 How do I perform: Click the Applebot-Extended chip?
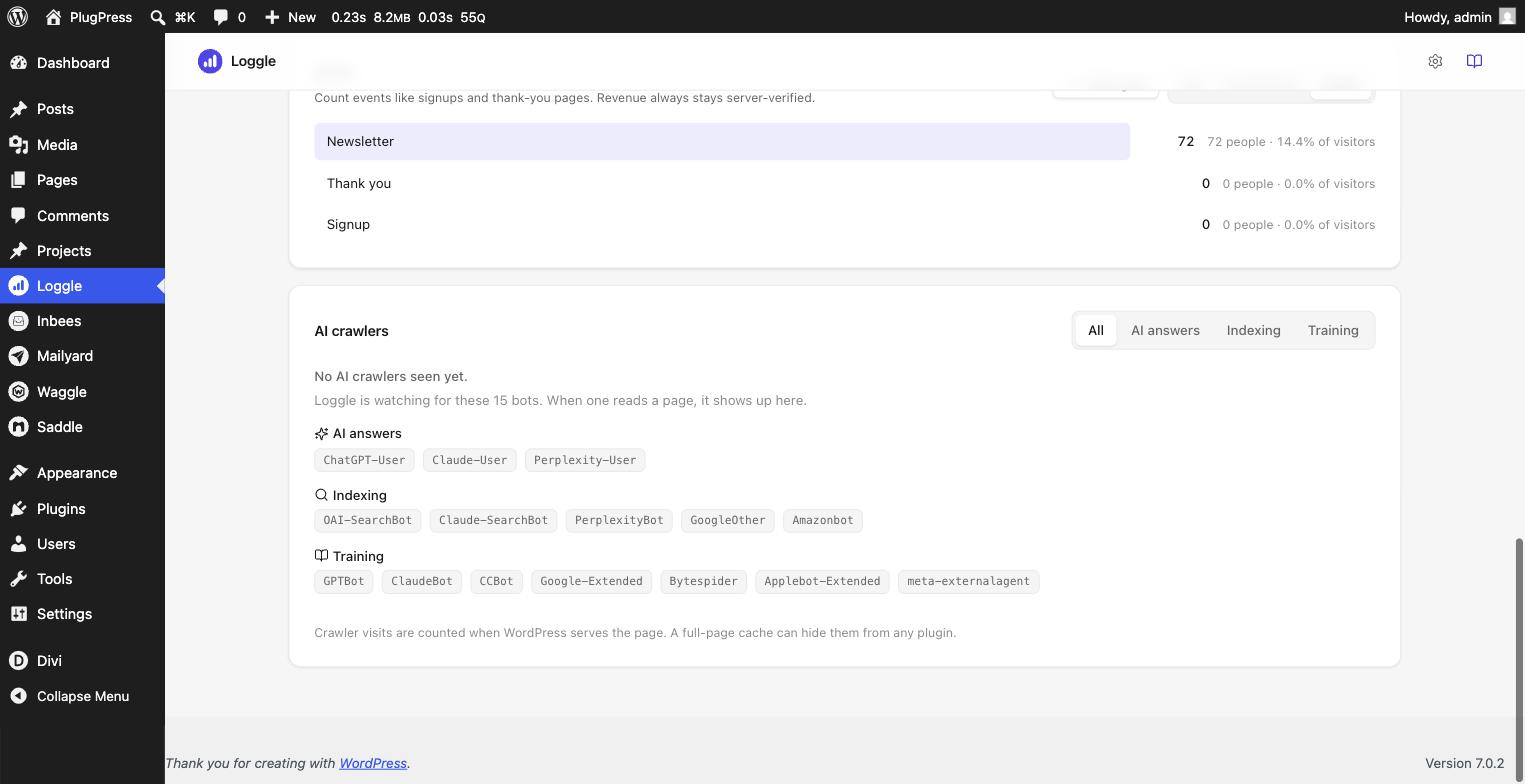click(x=822, y=581)
